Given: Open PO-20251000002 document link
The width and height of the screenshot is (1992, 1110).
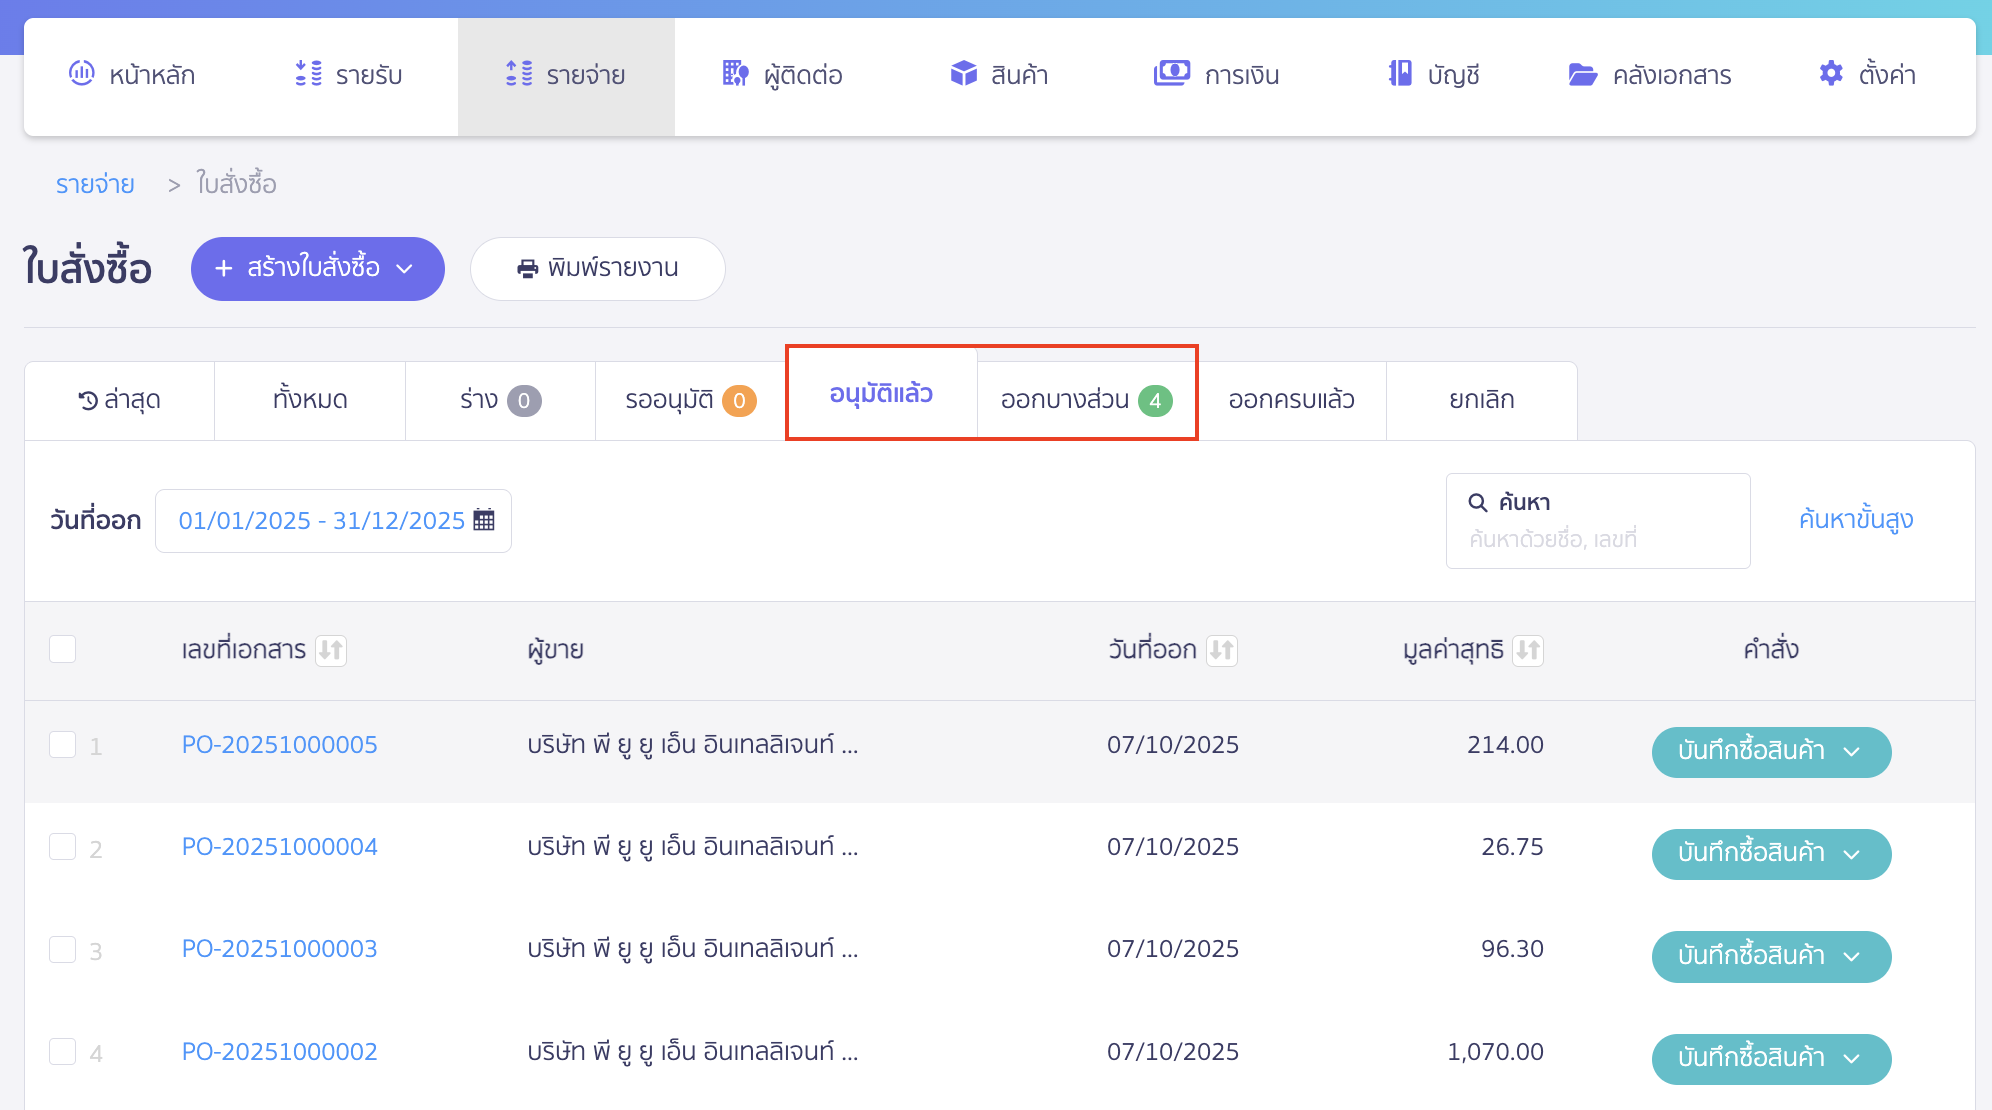Looking at the screenshot, I should (x=279, y=1052).
